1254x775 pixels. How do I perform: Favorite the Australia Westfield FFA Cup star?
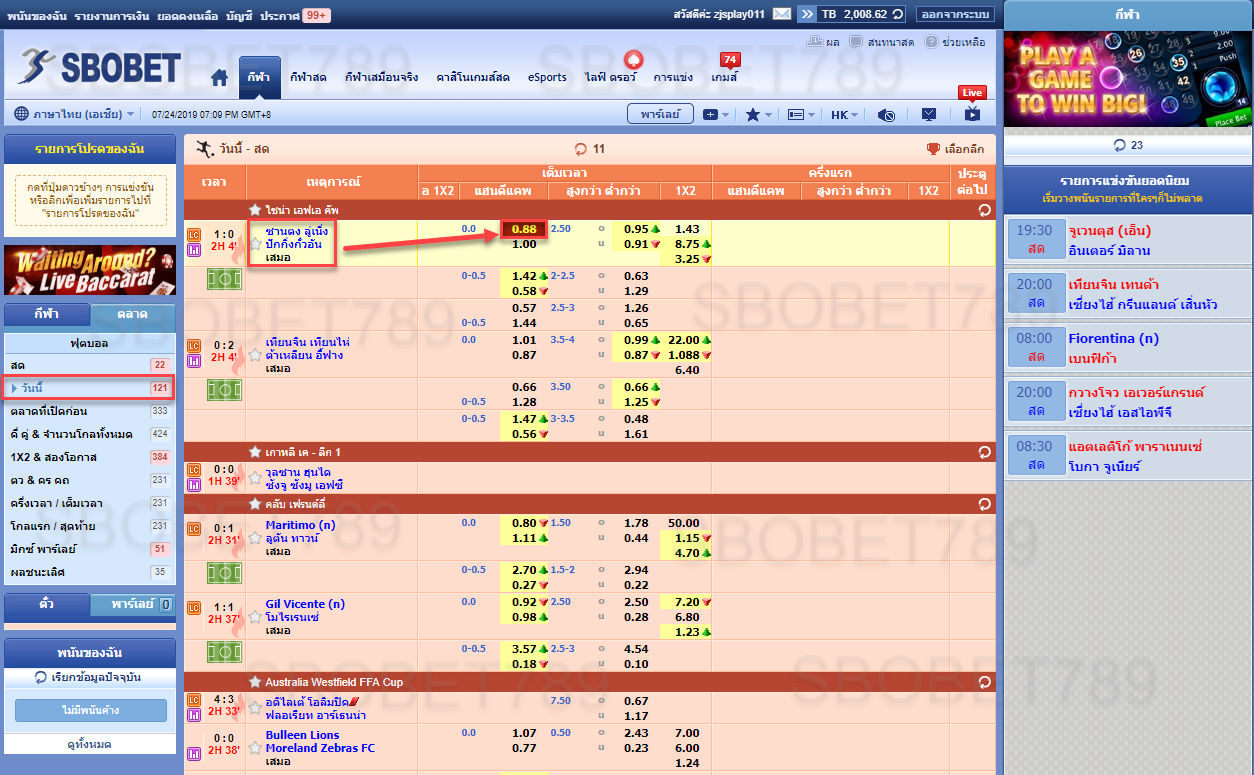coord(256,682)
